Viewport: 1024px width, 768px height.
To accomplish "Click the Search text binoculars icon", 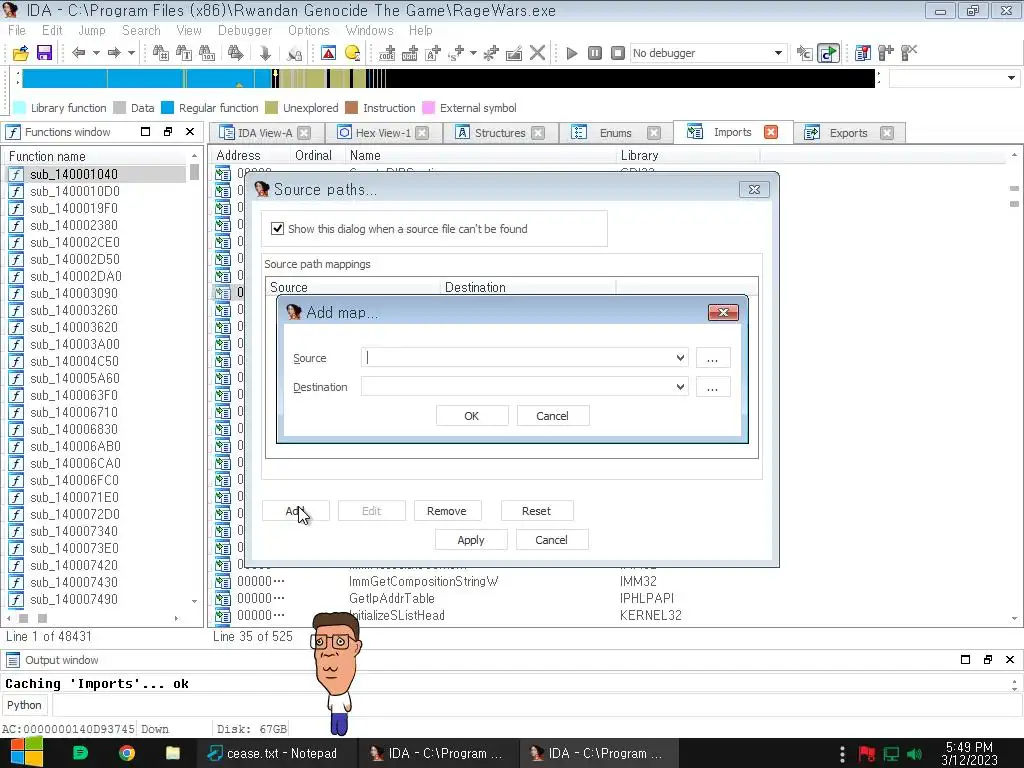I will pyautogui.click(x=184, y=53).
